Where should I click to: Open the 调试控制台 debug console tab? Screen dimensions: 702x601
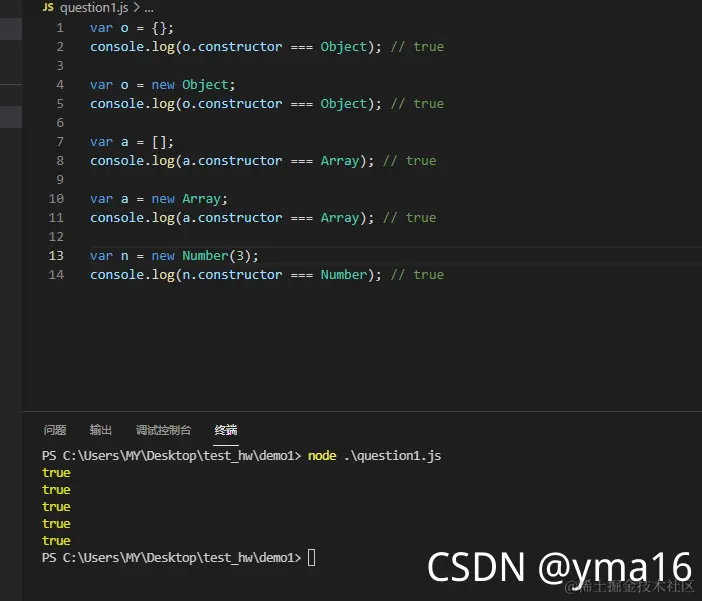pos(163,430)
